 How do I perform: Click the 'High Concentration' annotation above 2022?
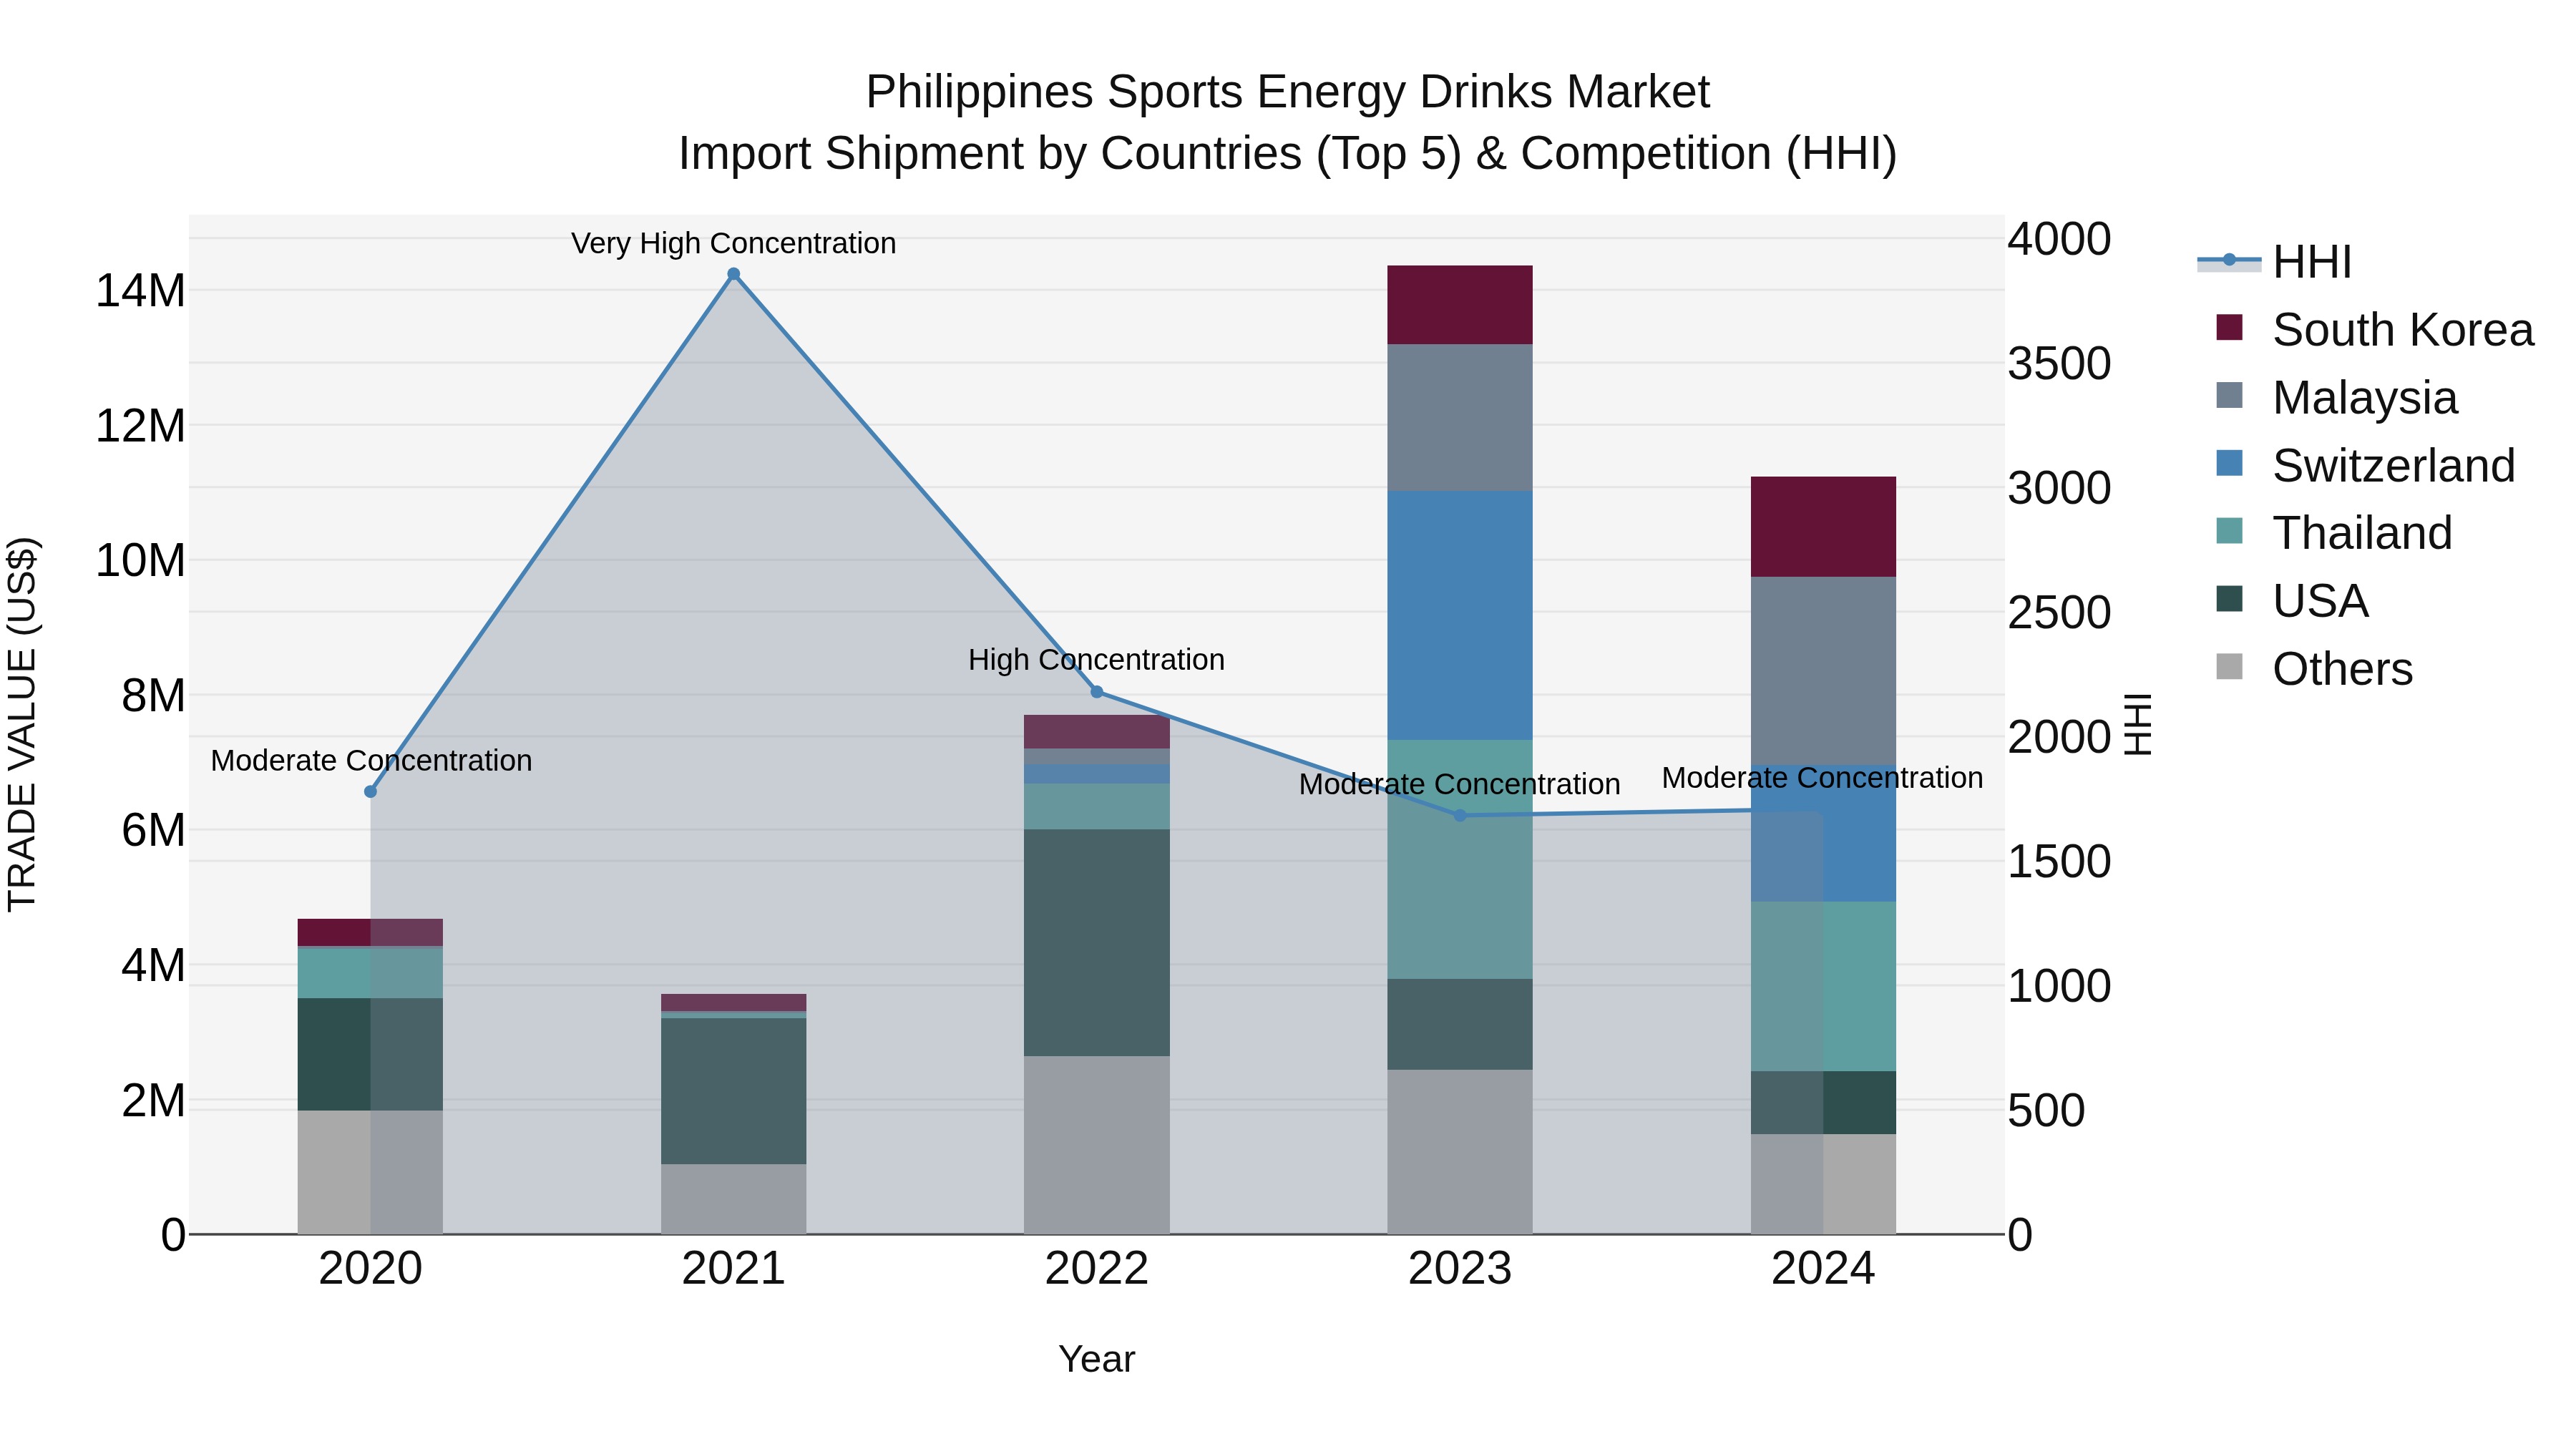pos(1097,660)
